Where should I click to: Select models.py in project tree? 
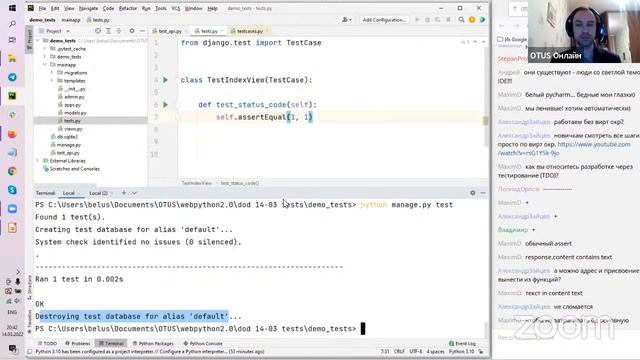[75, 113]
